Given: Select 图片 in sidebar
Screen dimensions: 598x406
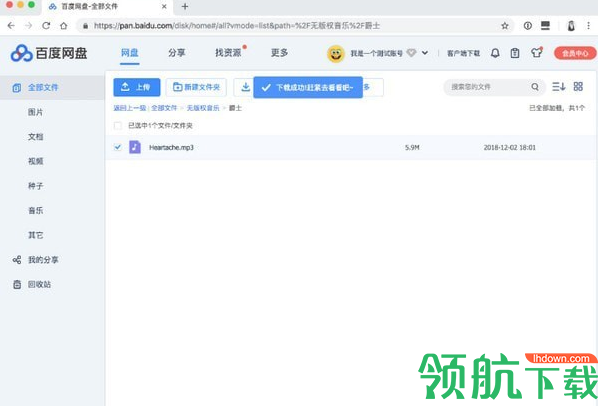Looking at the screenshot, I should click(x=35, y=112).
